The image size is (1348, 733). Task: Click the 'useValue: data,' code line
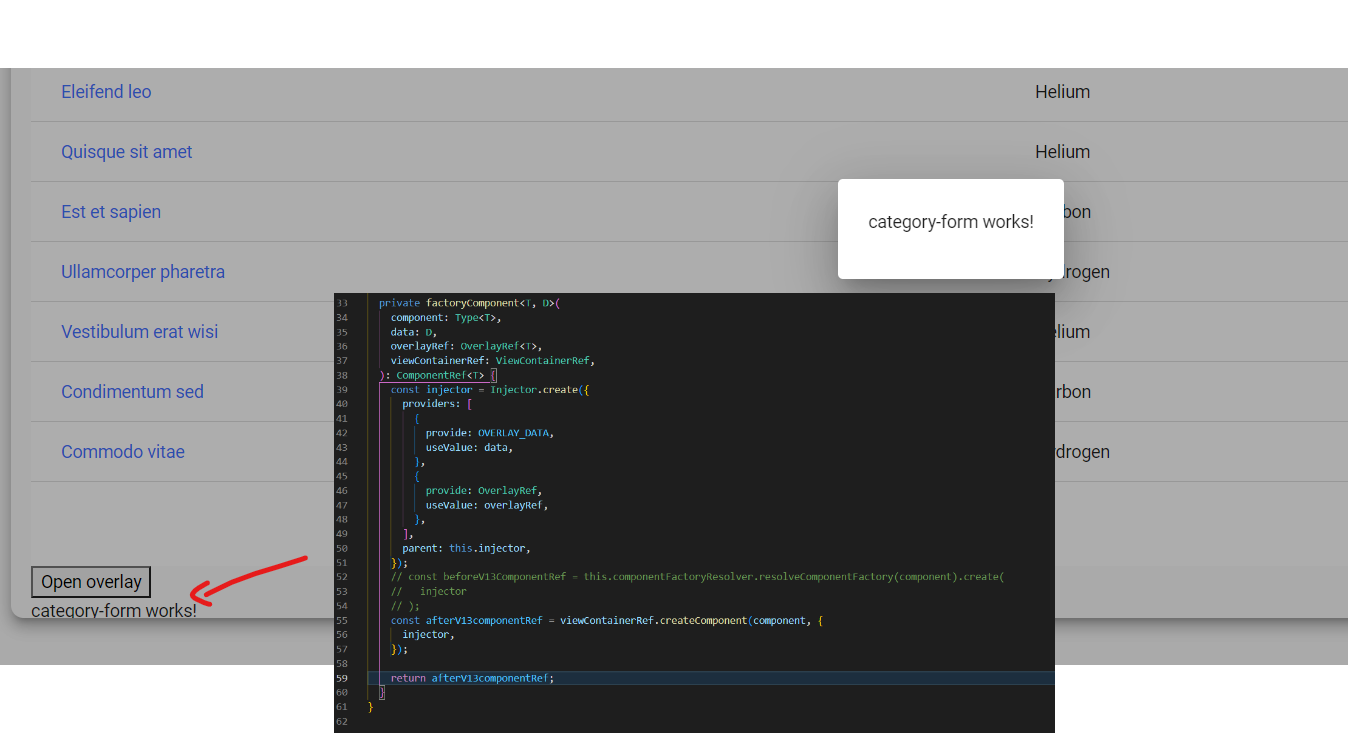470,447
